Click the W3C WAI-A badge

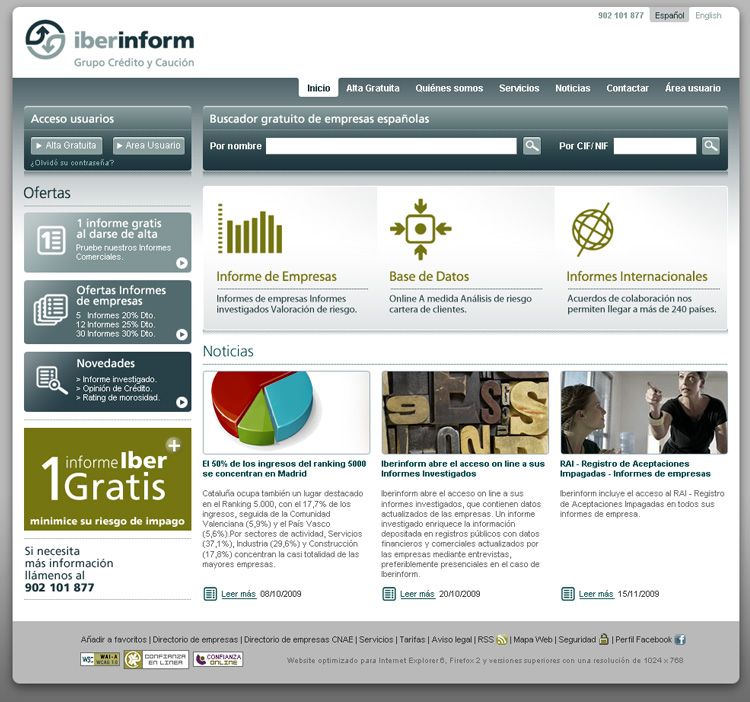click(100, 659)
